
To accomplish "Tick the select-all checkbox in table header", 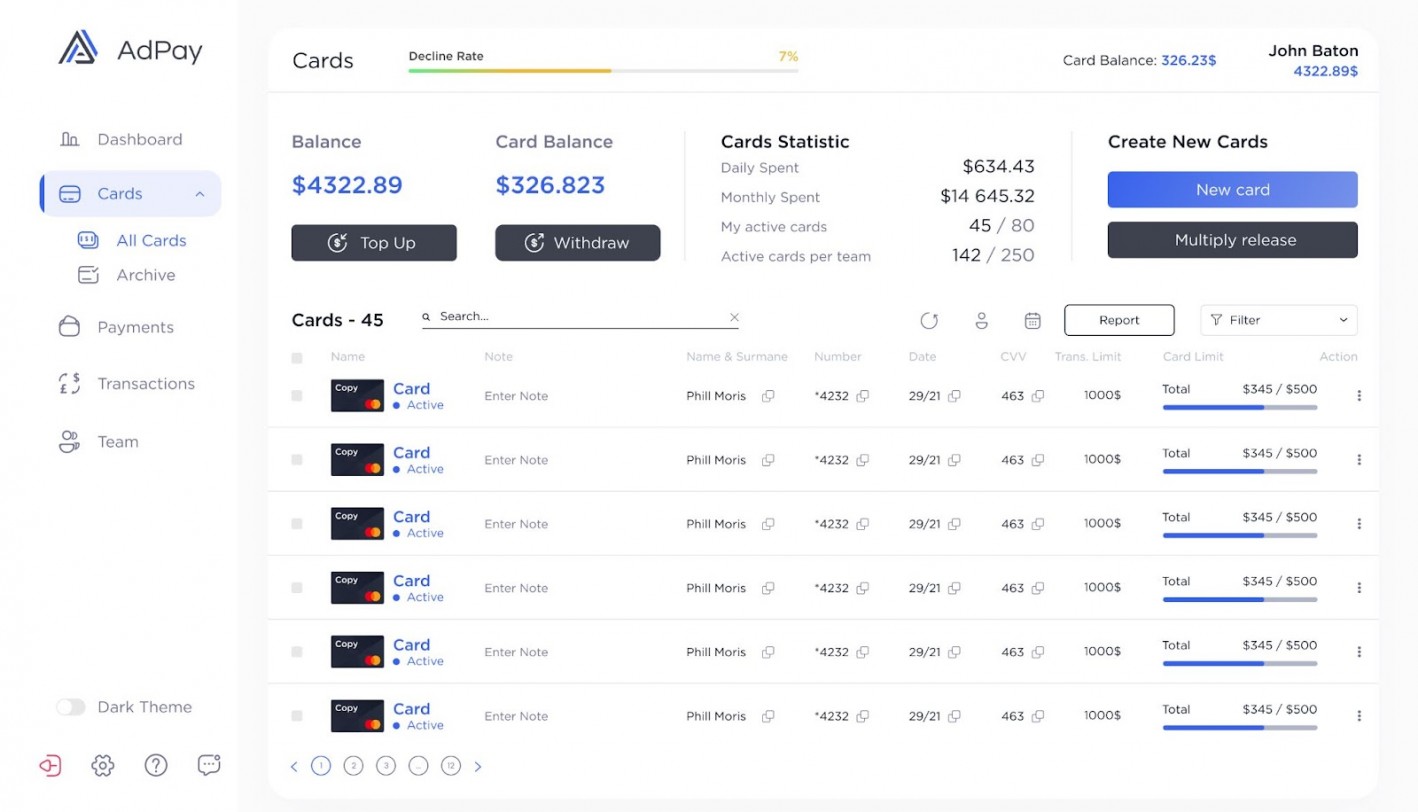I will (297, 358).
